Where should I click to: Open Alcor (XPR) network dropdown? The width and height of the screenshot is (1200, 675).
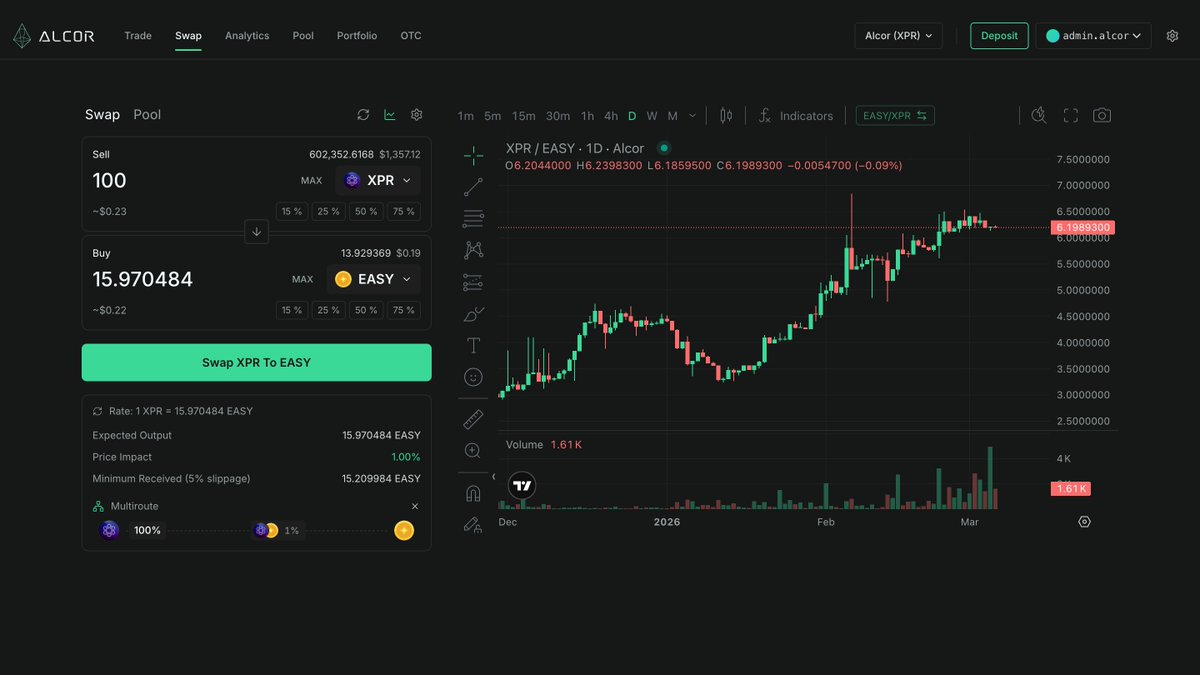[x=899, y=36]
